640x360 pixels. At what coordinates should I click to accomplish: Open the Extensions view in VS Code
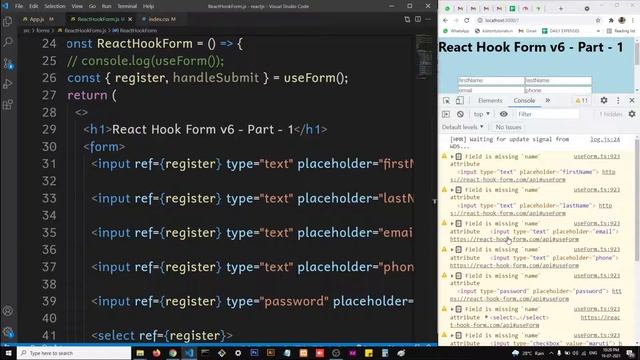click(x=7, y=105)
